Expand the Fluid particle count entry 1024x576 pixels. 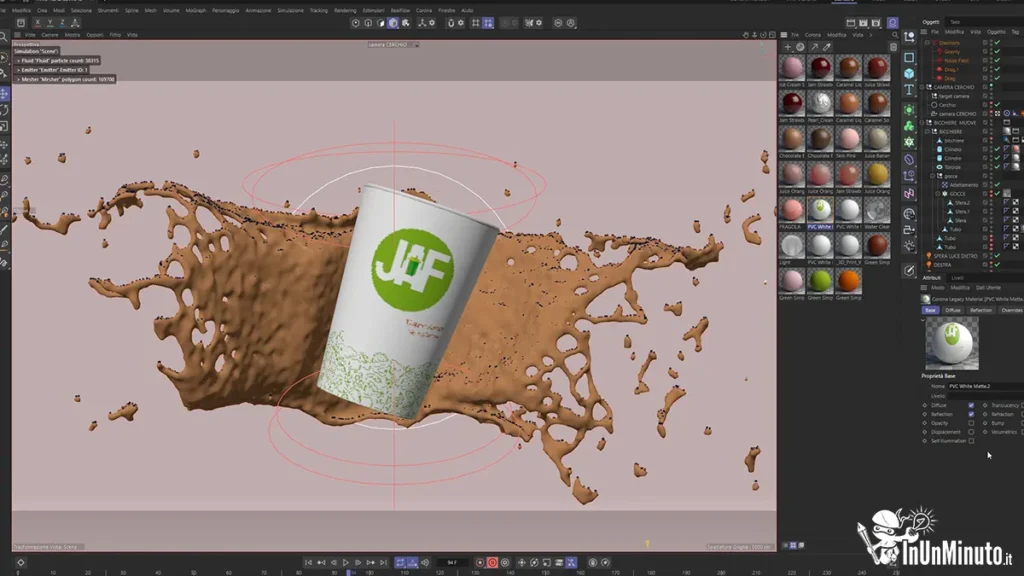point(18,61)
